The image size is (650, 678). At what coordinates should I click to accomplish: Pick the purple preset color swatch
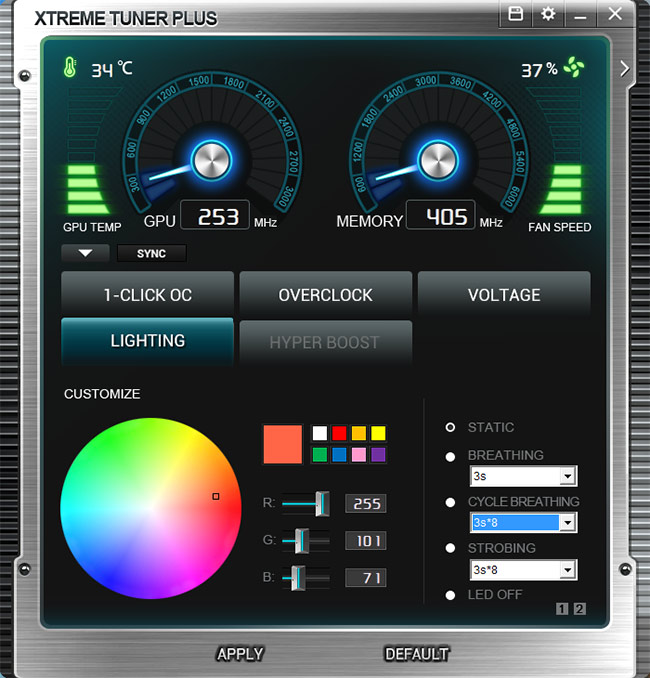click(378, 455)
